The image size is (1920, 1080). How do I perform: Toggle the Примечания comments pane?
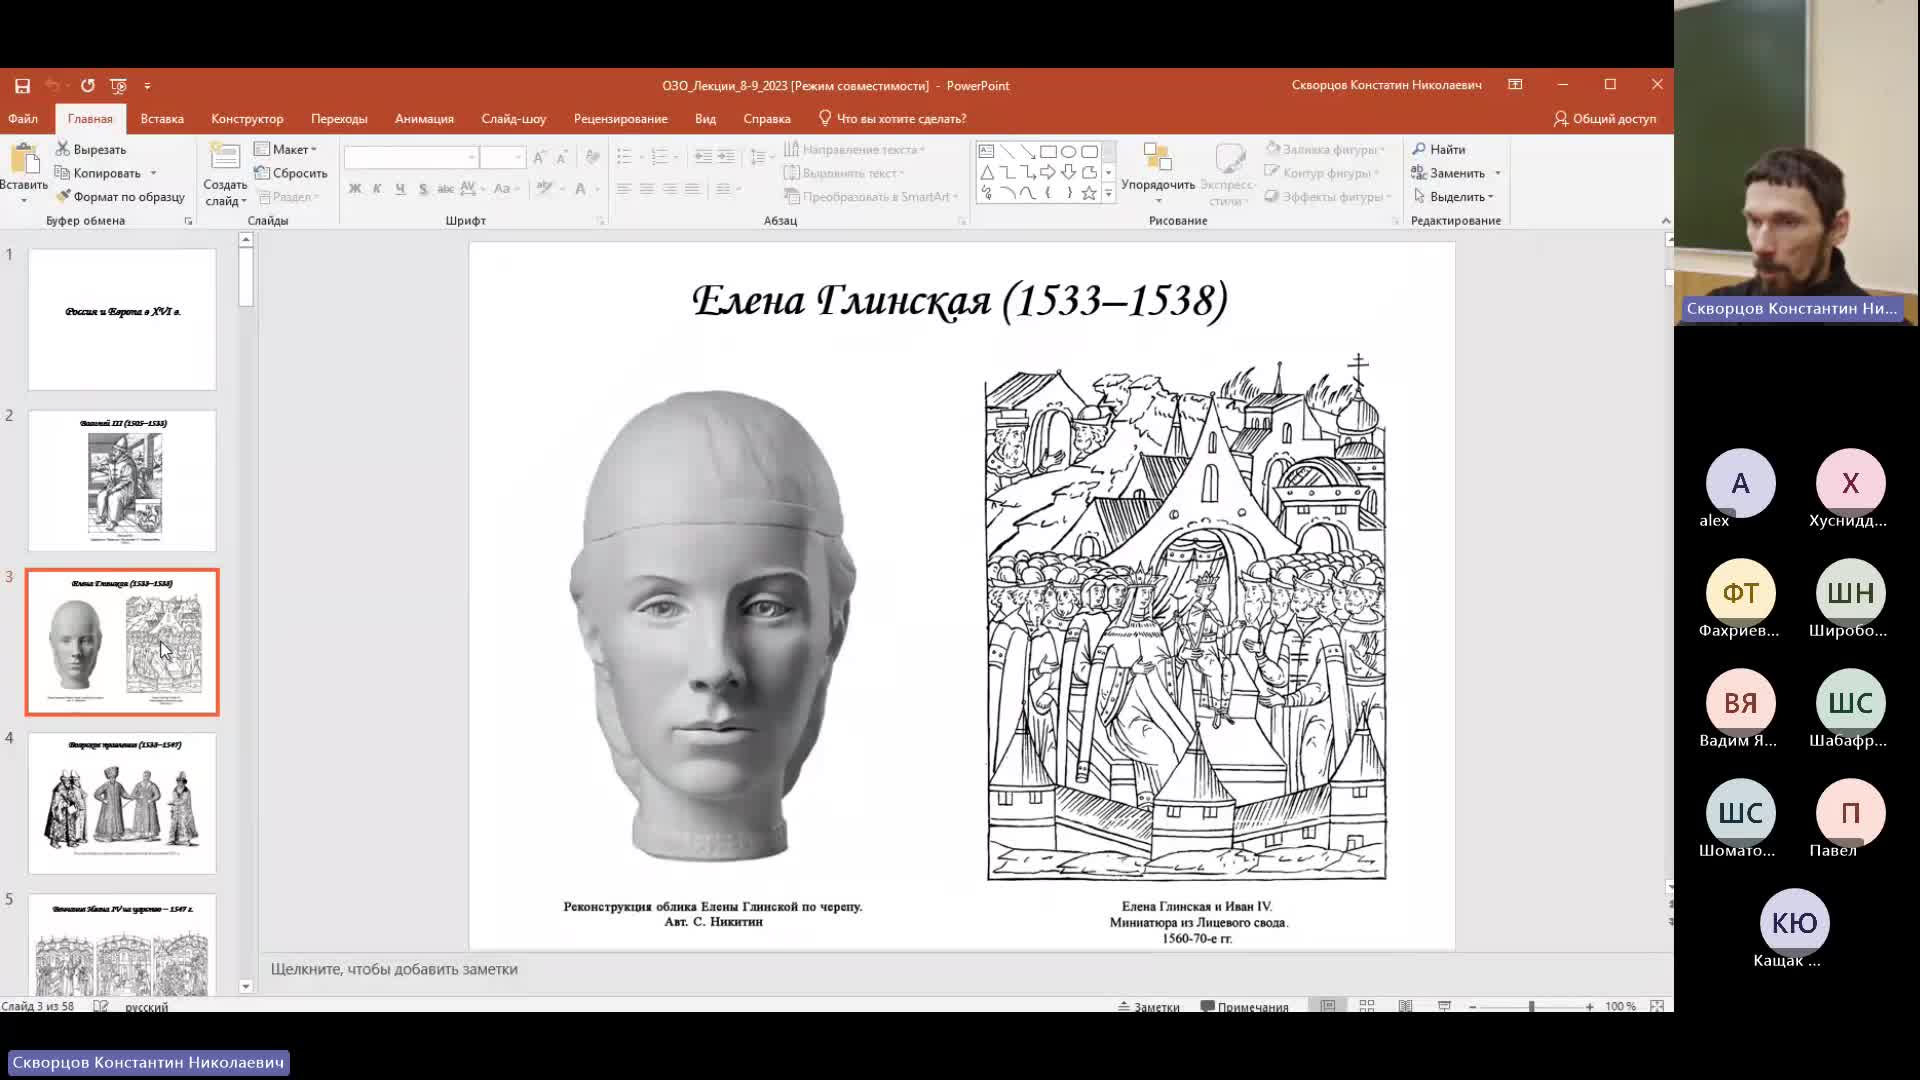1245,1007
